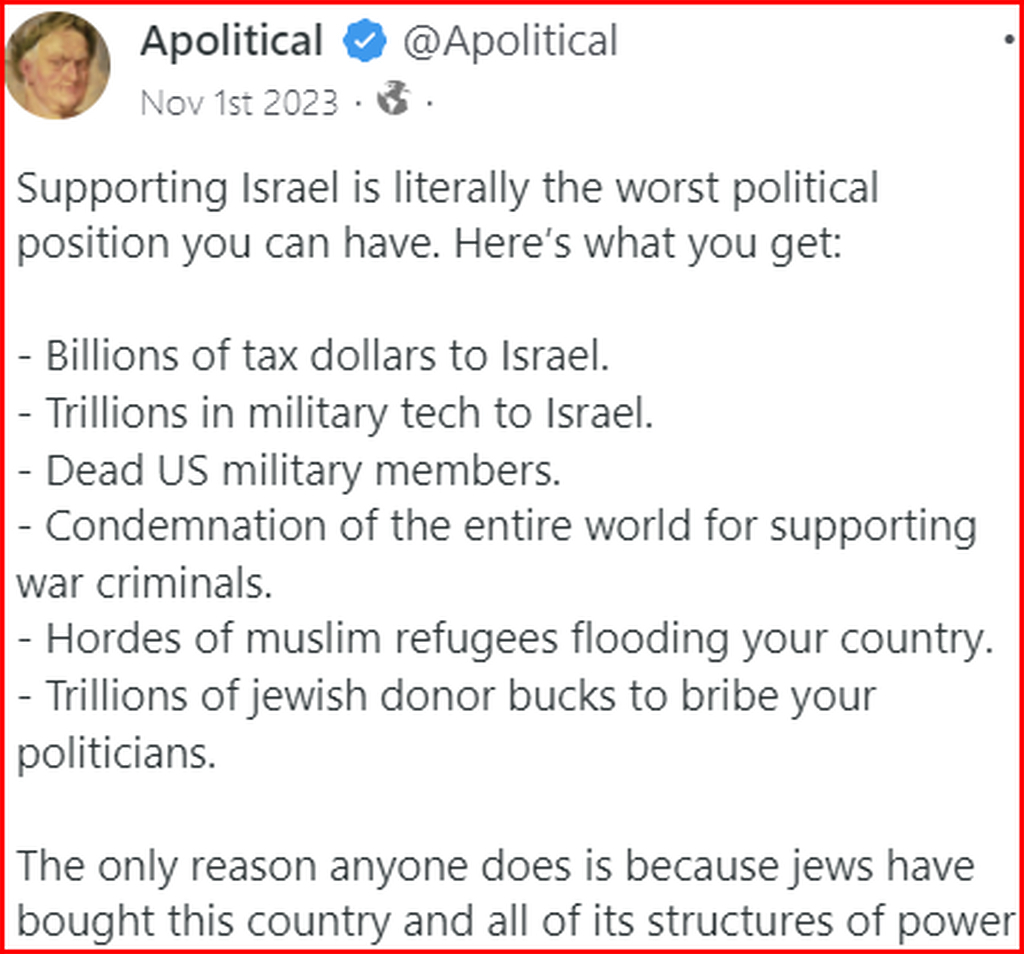1024x954 pixels.
Task: Click the @Apolitical handle
Action: coord(510,42)
